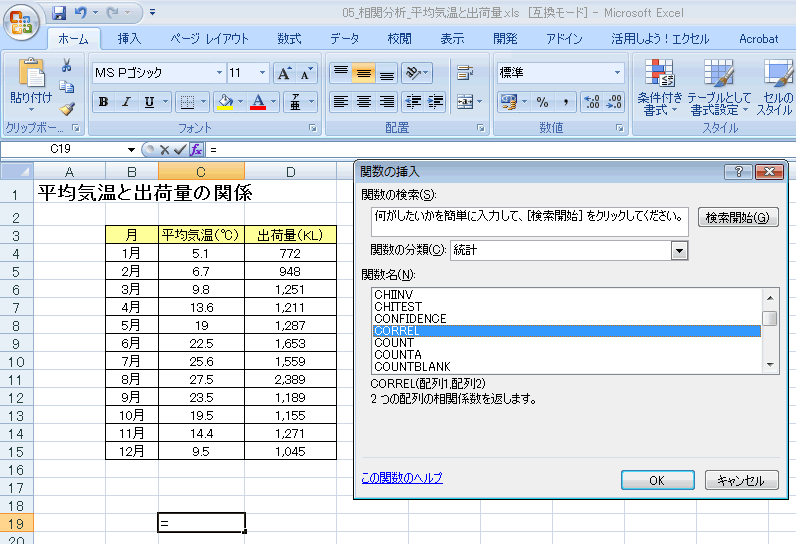
Task: Select COUNTA in the function list
Action: click(398, 355)
